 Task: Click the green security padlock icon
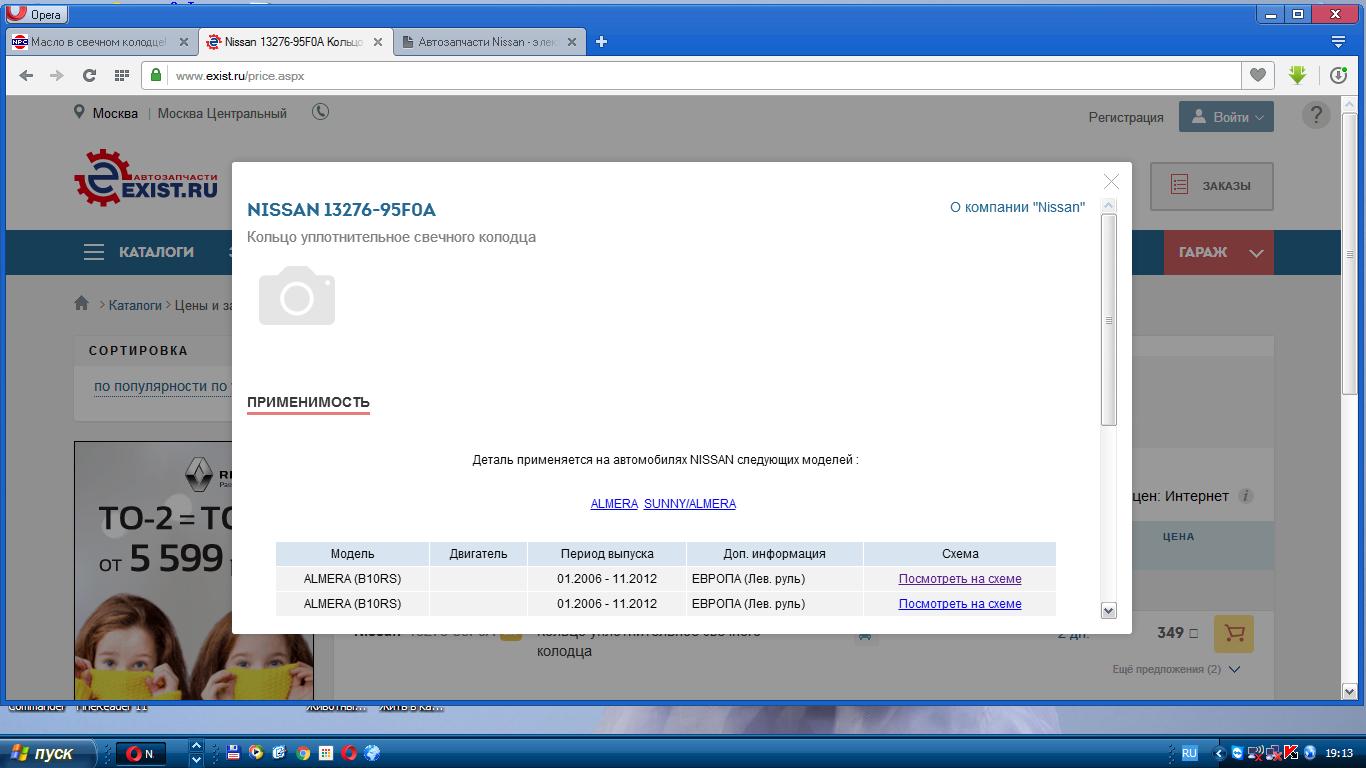pyautogui.click(x=155, y=75)
